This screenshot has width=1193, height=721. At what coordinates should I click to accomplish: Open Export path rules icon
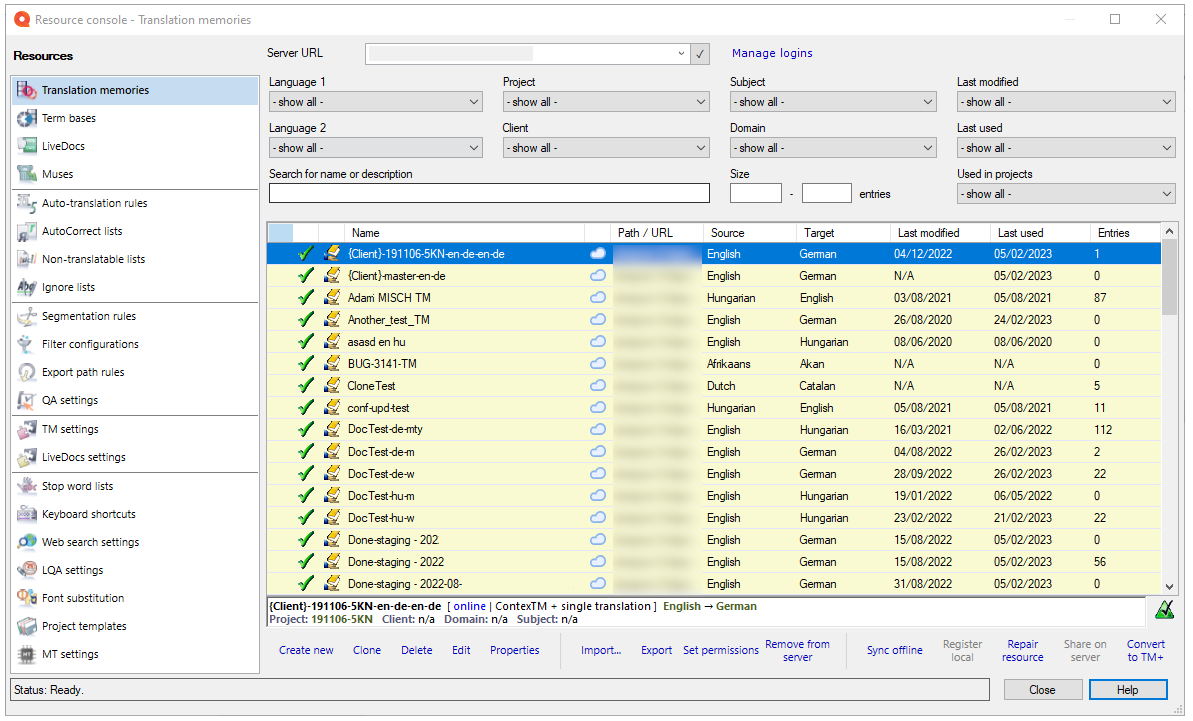click(27, 373)
